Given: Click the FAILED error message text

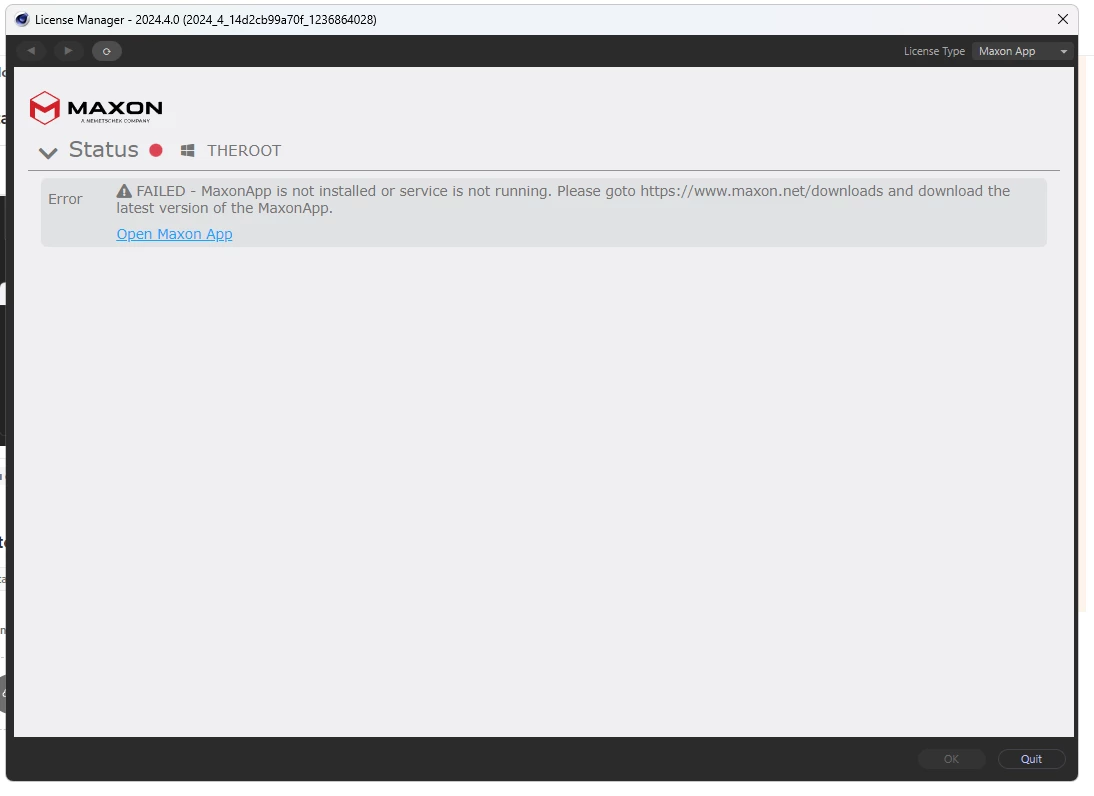Looking at the screenshot, I should click(x=563, y=200).
